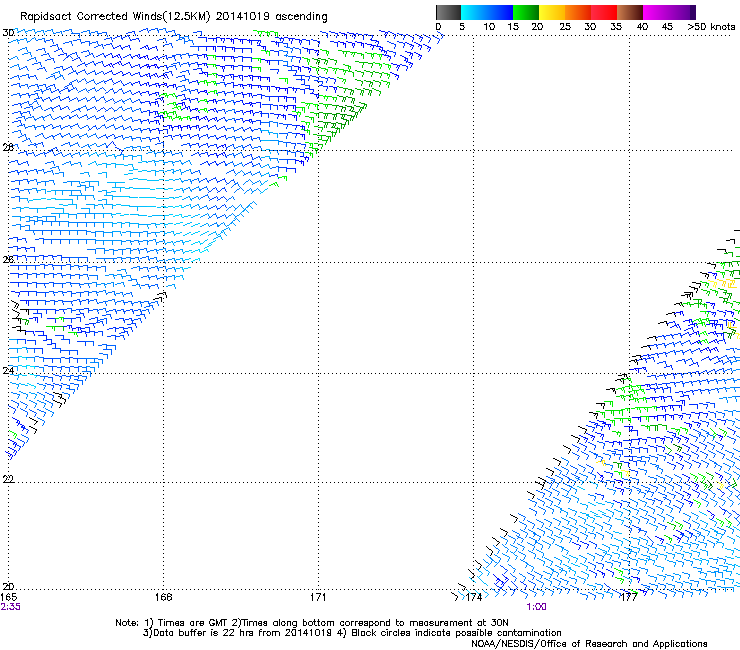The image size is (740, 650).
Task: Click the legend number 40
Action: coord(642,26)
